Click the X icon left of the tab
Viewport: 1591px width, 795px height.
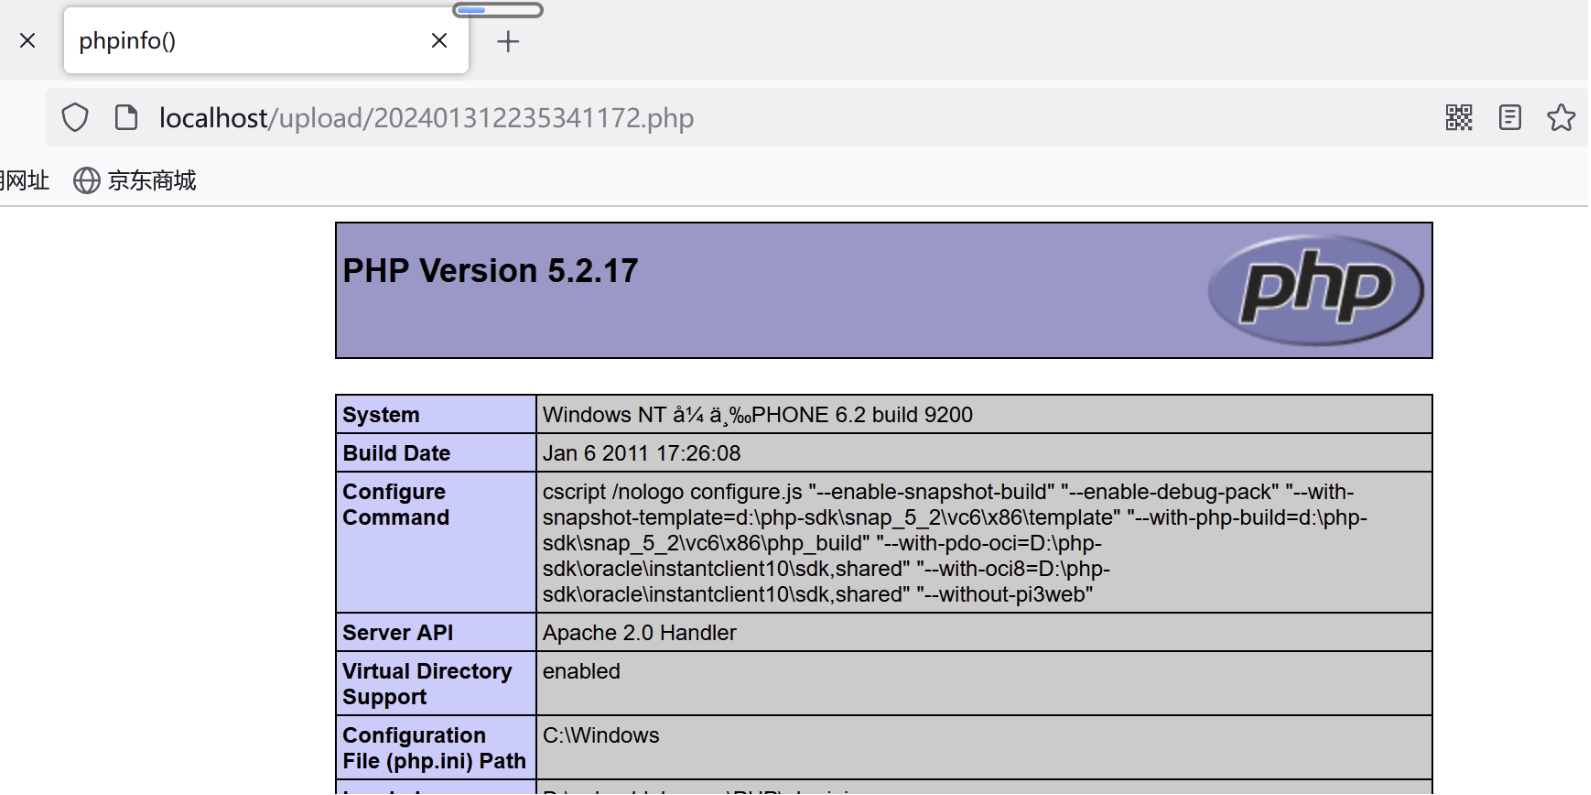(x=28, y=41)
